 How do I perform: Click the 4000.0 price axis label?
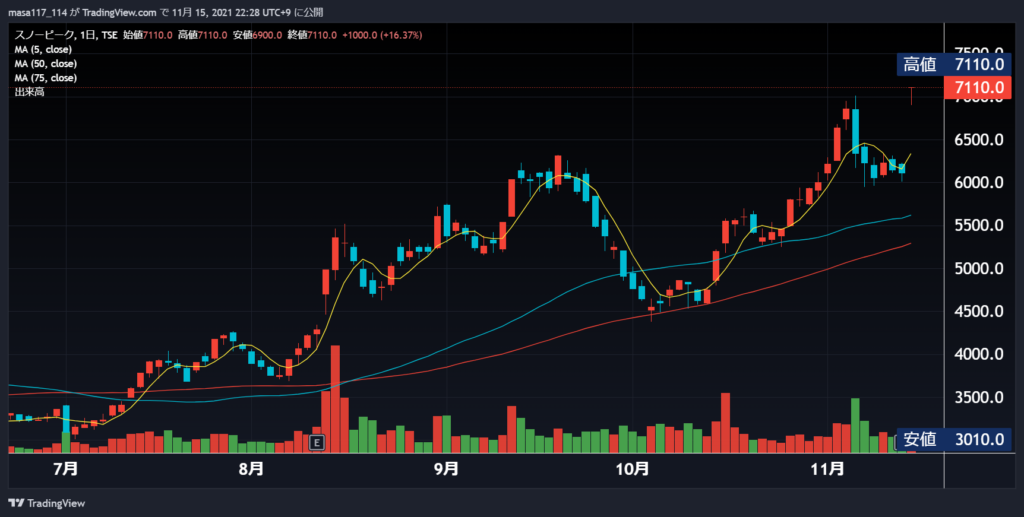coord(978,354)
